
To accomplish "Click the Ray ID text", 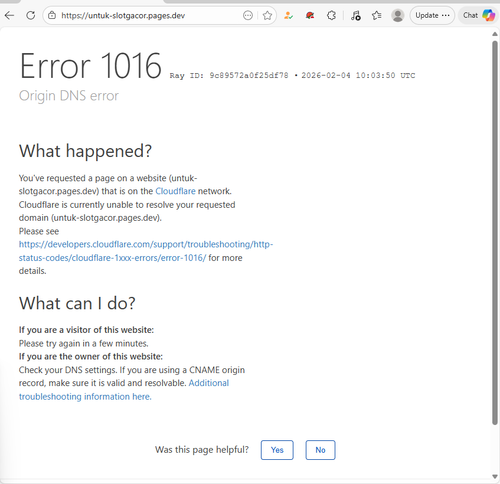I will coord(229,76).
